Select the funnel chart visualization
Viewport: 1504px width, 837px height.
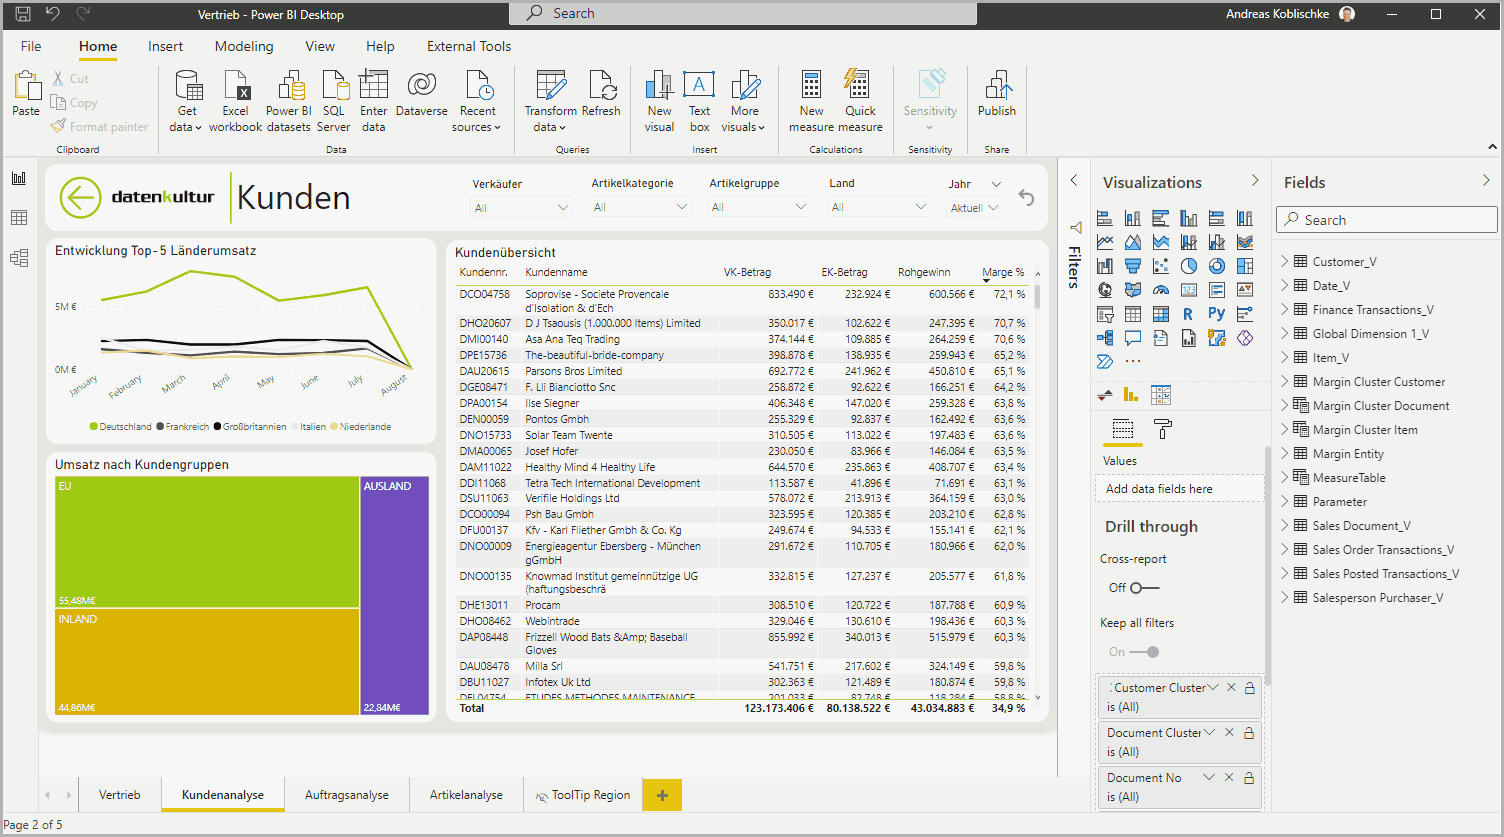pyautogui.click(x=1133, y=266)
